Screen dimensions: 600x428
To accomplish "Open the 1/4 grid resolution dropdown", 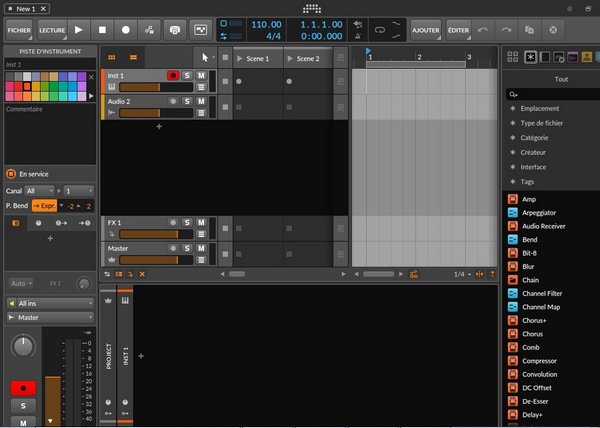I will pyautogui.click(x=462, y=274).
